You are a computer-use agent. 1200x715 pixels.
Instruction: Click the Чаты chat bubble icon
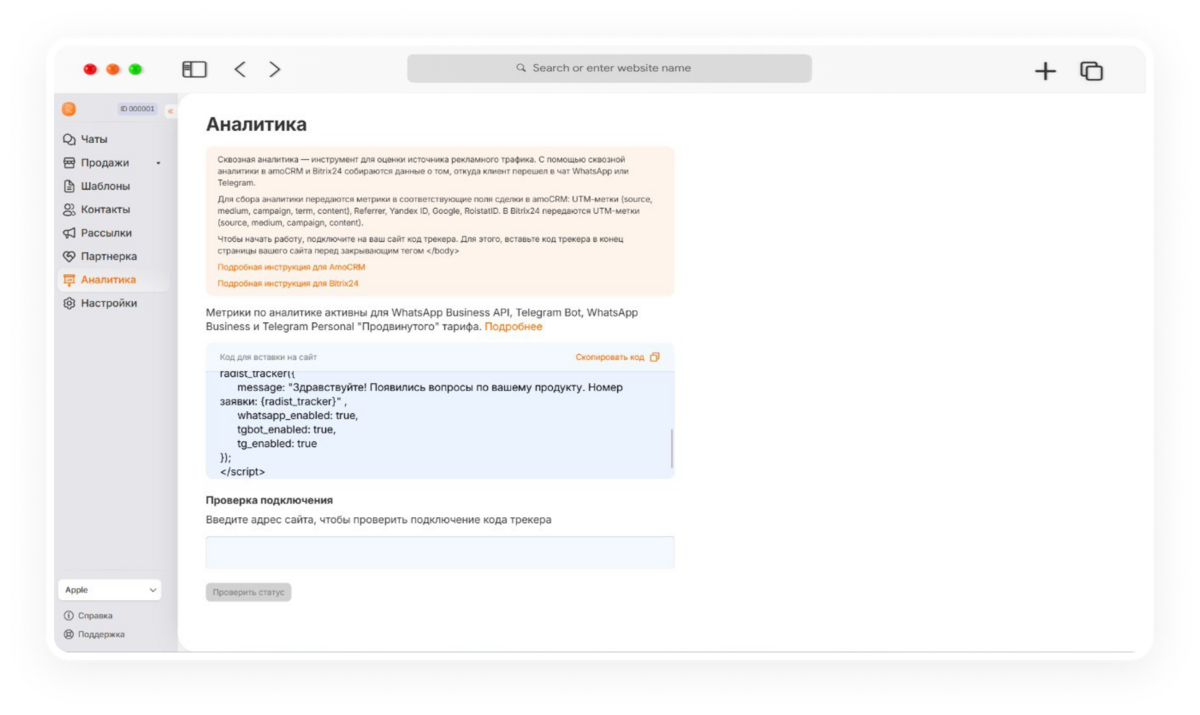point(69,140)
